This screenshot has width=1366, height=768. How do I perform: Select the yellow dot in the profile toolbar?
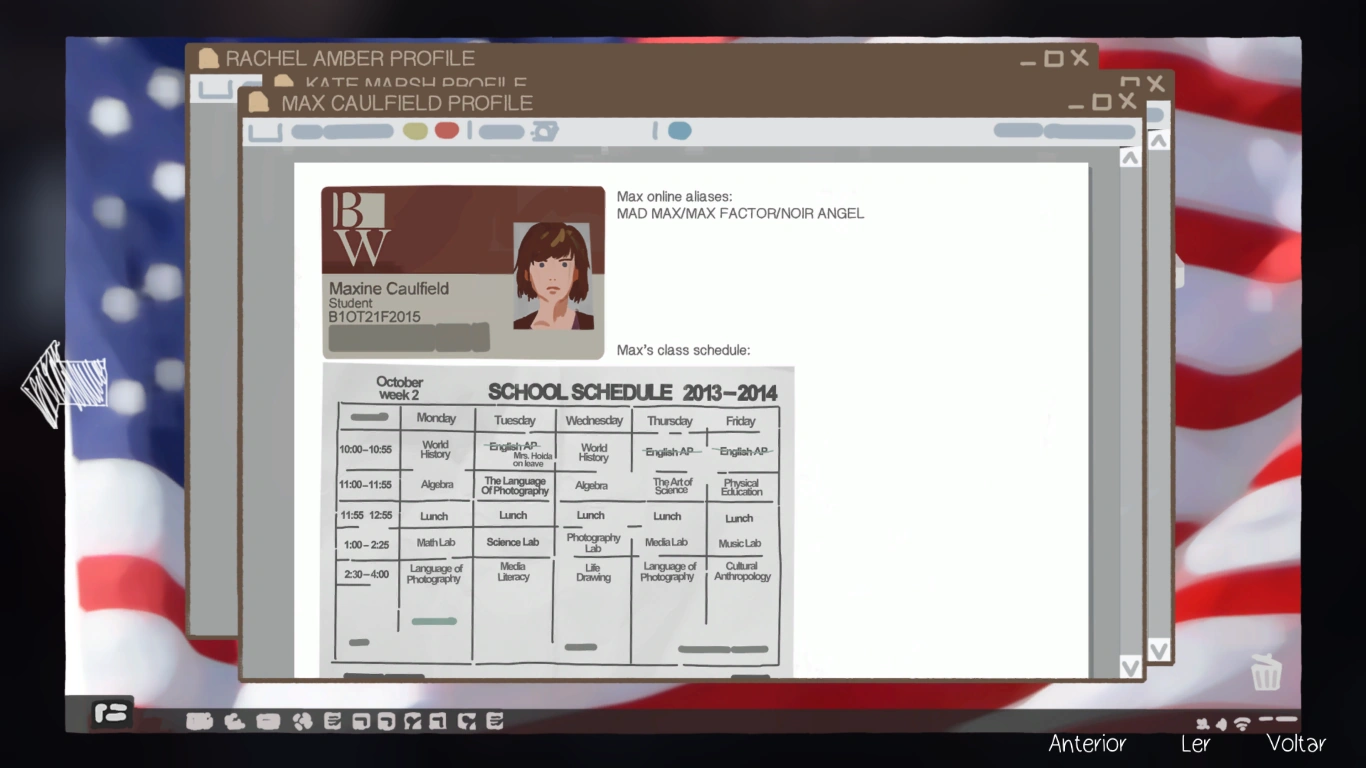tap(415, 131)
